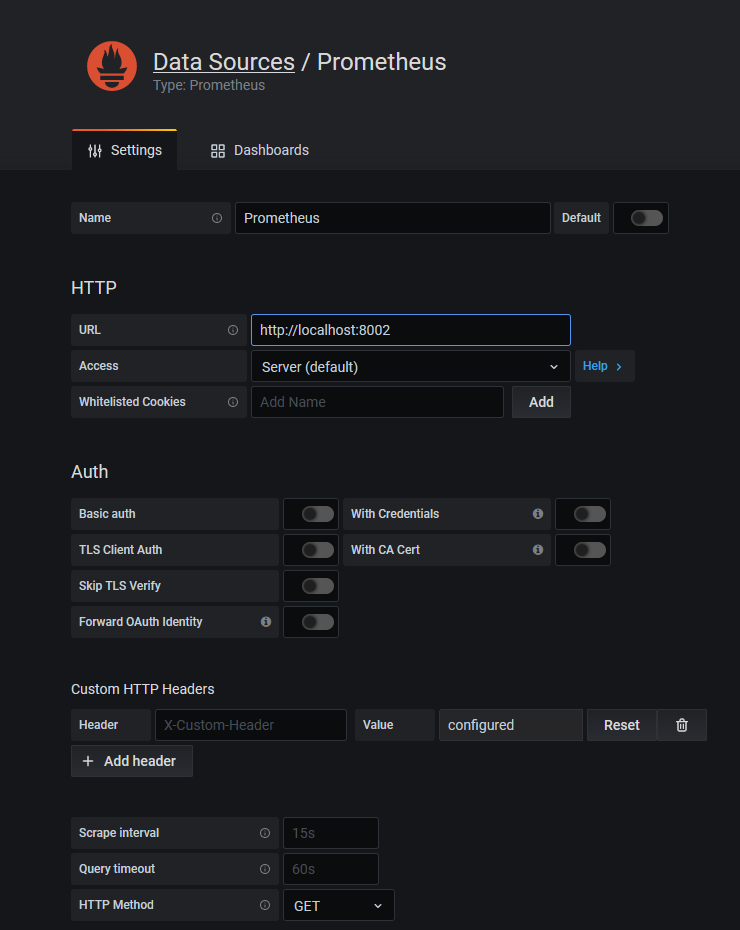
Task: Click the Custom HTTP Headers heading
Action: coord(143,689)
